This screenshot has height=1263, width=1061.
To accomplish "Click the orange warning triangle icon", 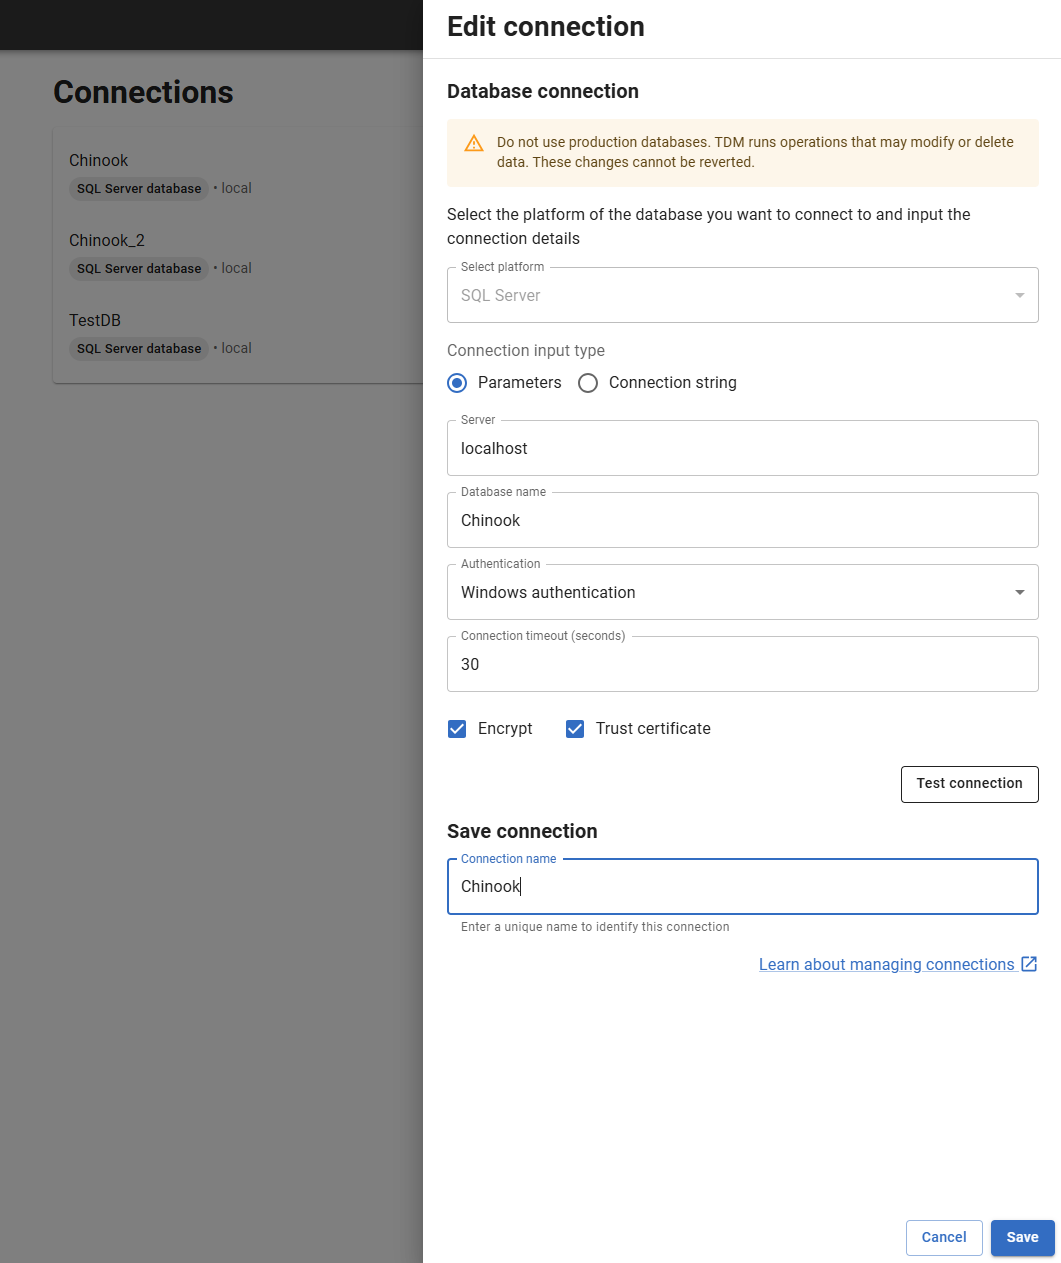I will [x=474, y=144].
